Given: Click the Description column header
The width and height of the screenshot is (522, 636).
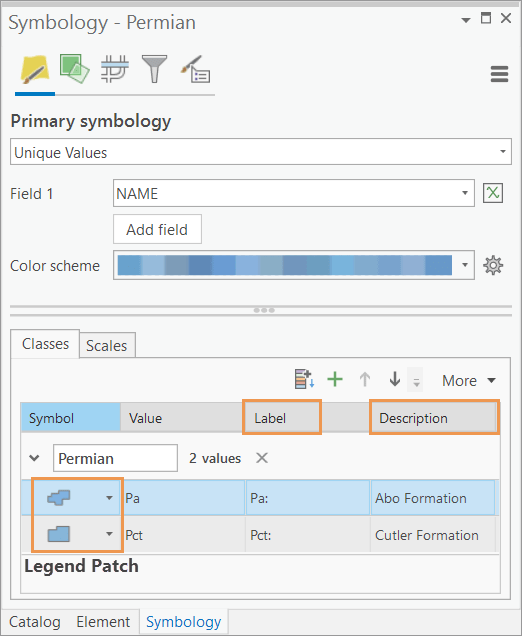Looking at the screenshot, I should point(434,418).
